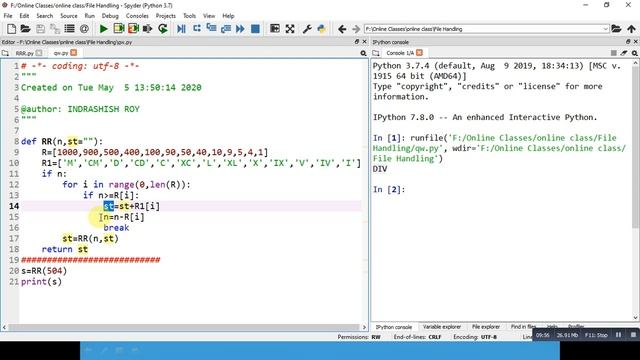
Task: Stop console execution square icon
Action: (x=613, y=53)
